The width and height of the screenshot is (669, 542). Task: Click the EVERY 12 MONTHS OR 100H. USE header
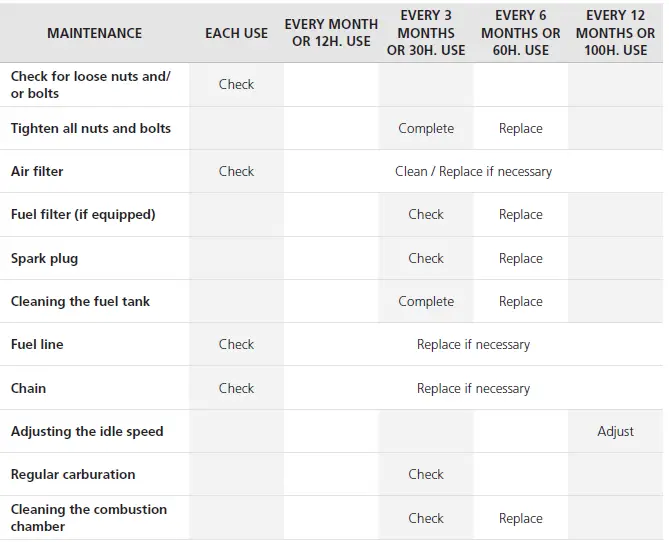(615, 33)
